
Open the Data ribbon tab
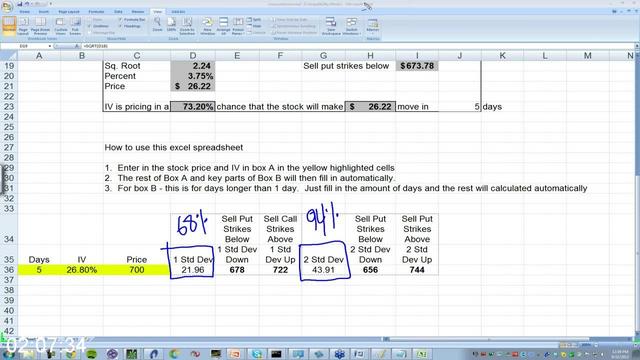coord(118,12)
